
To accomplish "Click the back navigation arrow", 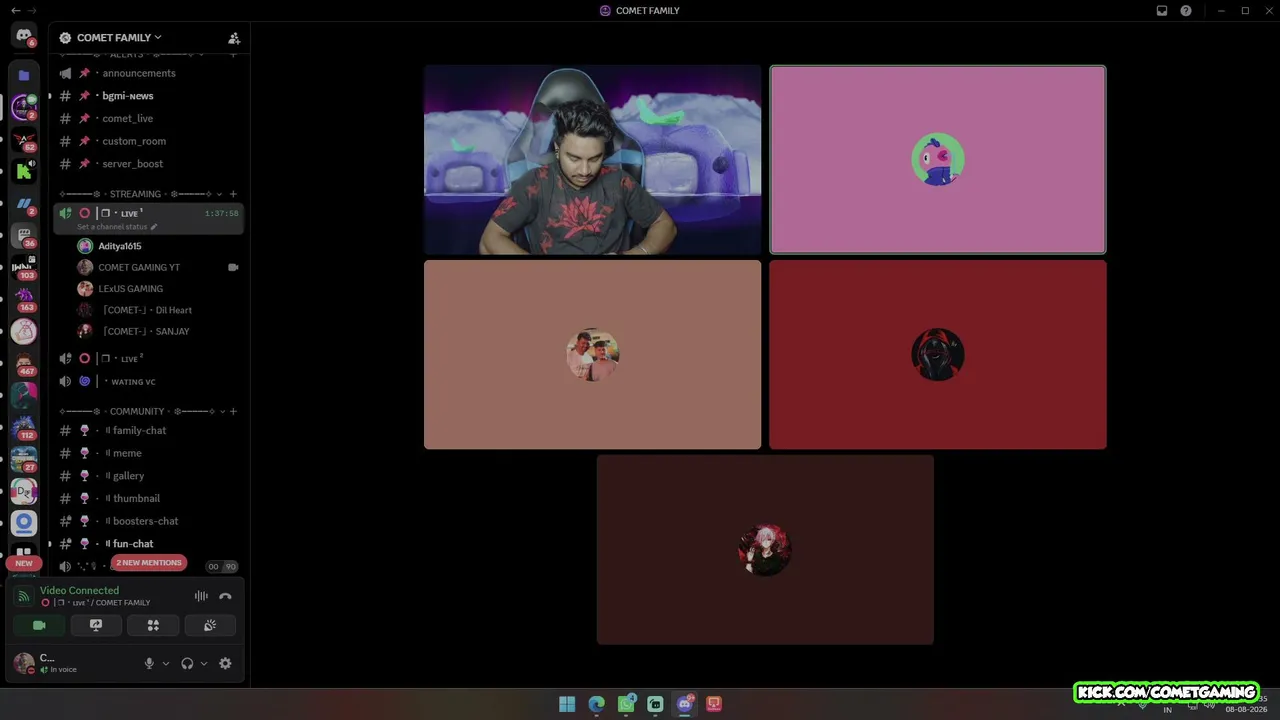I will pos(15,11).
